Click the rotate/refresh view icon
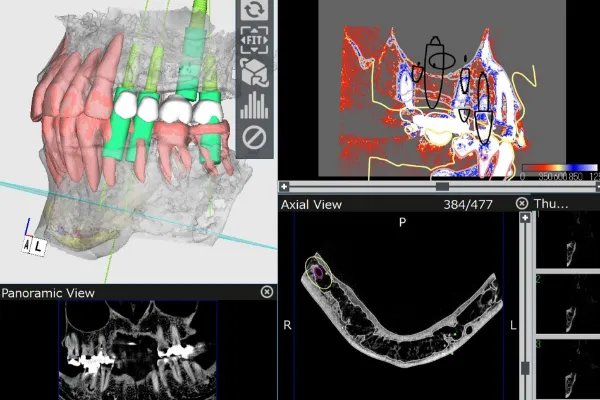This screenshot has height=400, width=600. [x=254, y=11]
